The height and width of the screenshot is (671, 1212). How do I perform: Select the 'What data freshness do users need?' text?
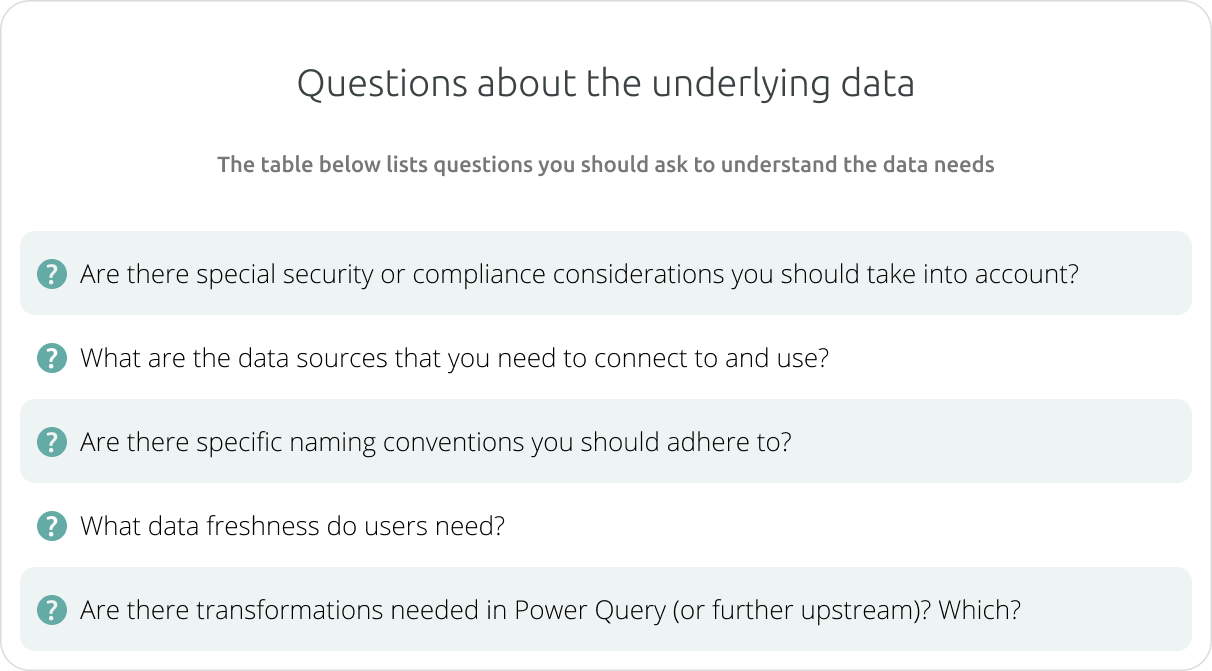point(292,526)
